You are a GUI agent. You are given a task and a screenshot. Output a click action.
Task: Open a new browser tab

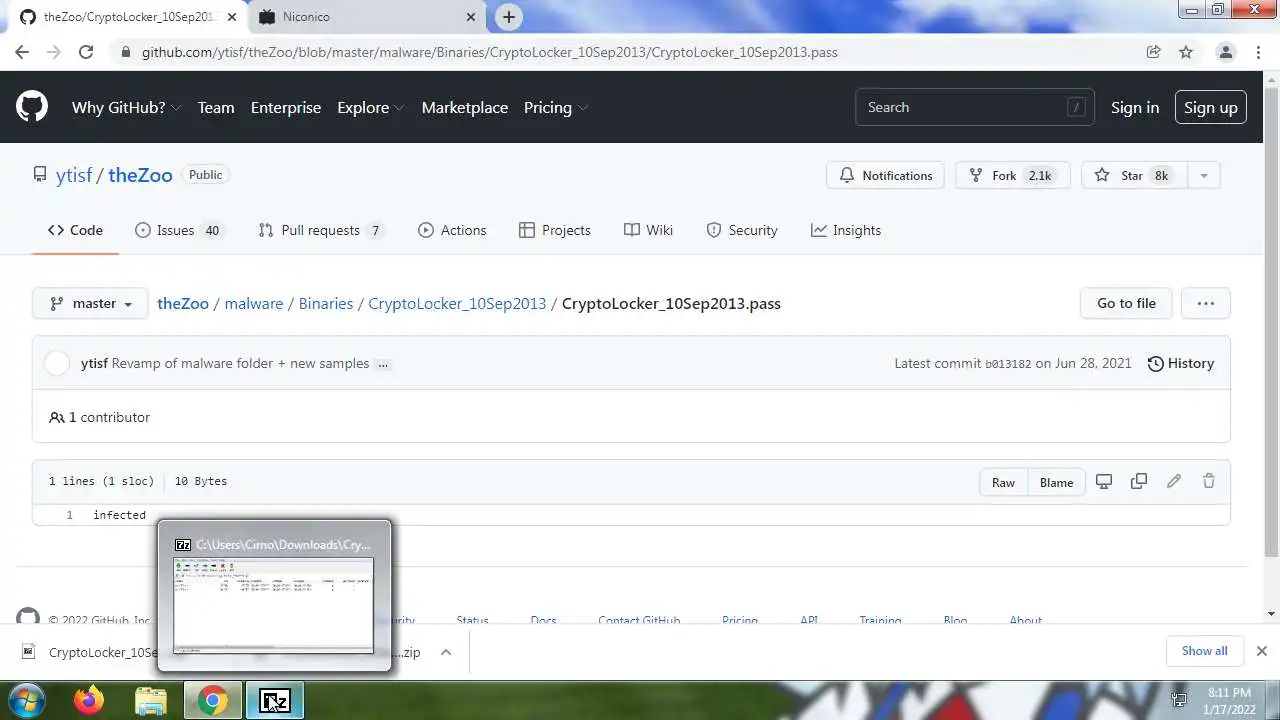[x=509, y=16]
